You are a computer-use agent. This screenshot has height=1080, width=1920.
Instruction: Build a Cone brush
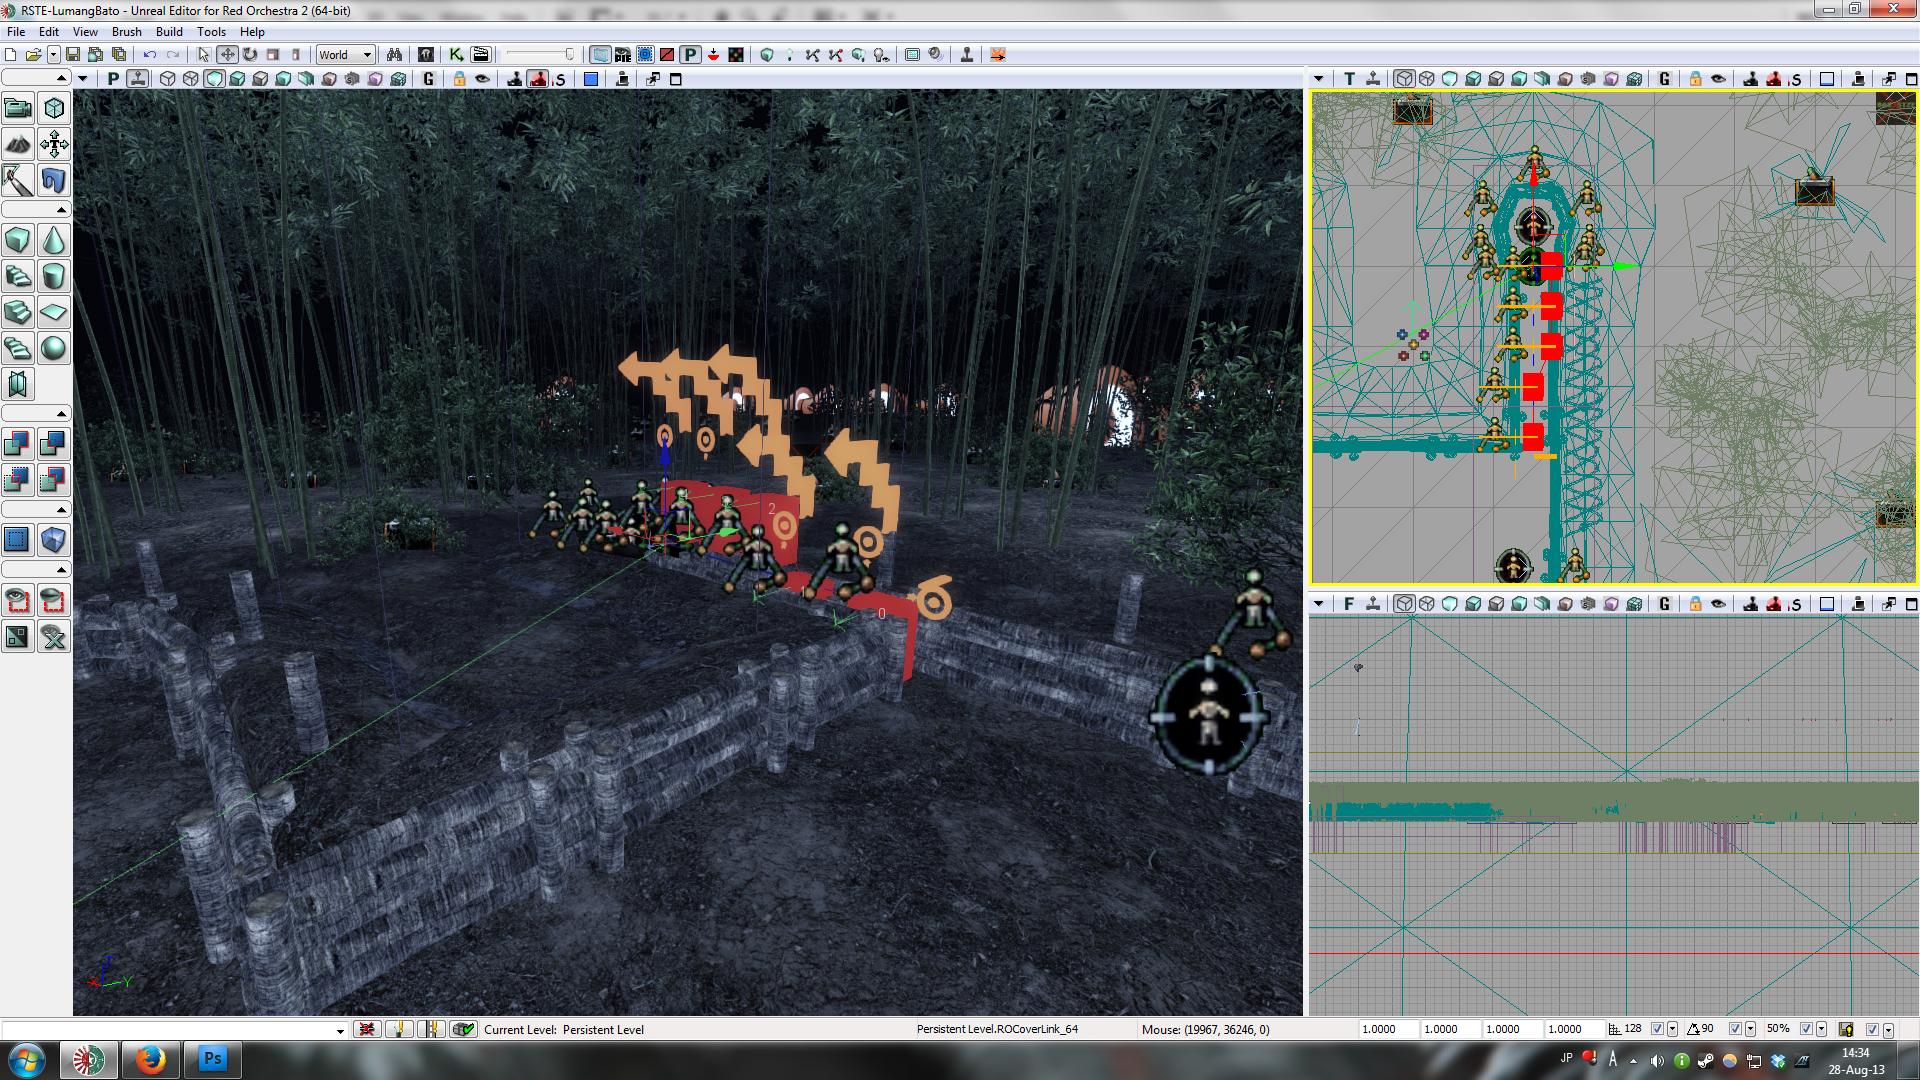(x=54, y=240)
